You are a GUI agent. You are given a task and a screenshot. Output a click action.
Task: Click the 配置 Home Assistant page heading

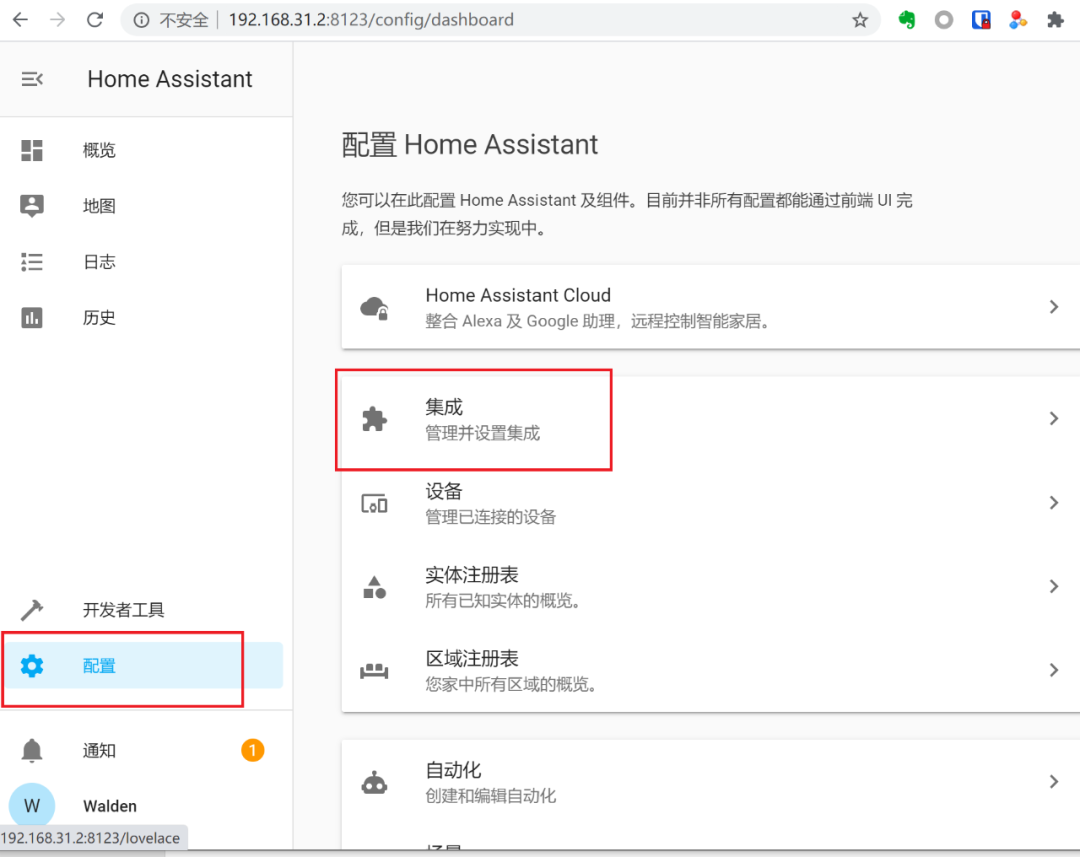point(470,145)
